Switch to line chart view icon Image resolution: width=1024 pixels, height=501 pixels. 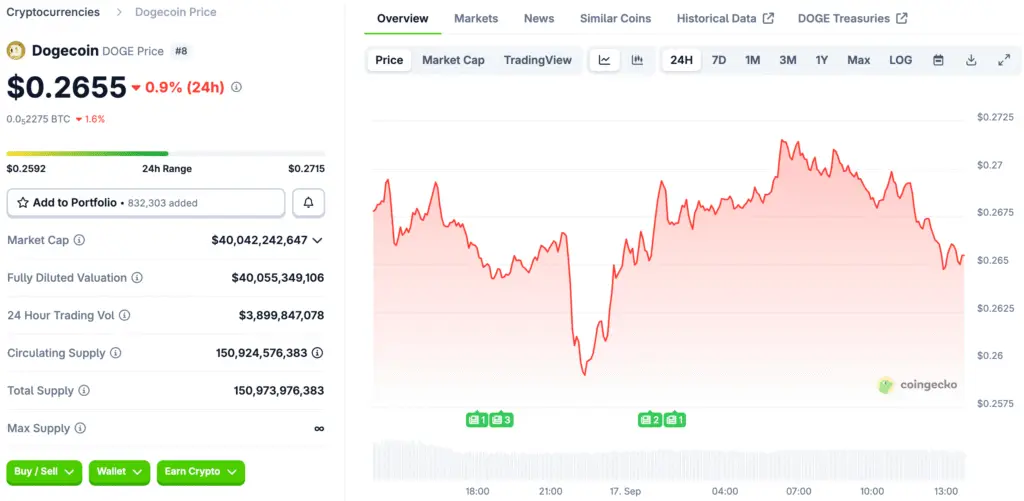[x=605, y=60]
